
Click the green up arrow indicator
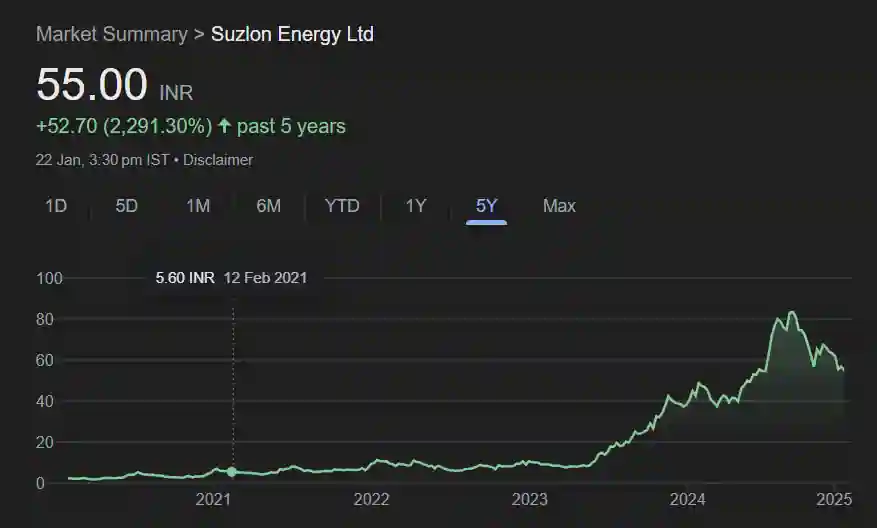(224, 125)
